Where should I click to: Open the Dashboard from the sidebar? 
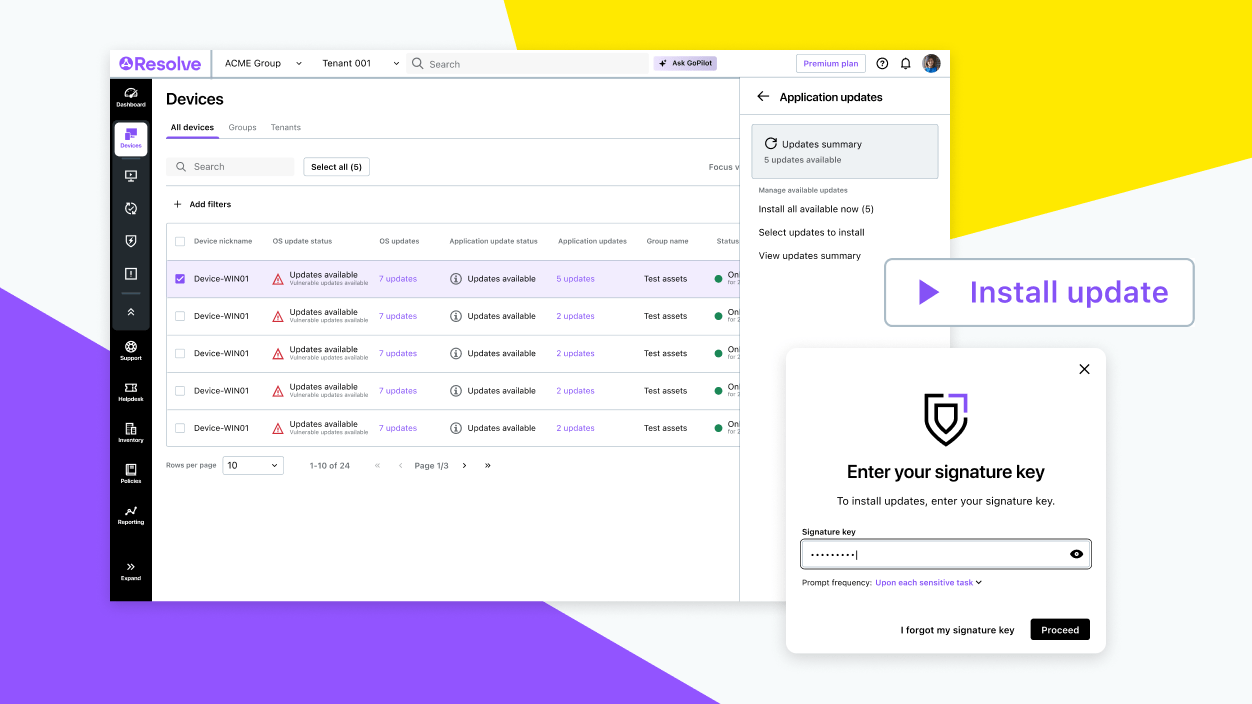[131, 96]
